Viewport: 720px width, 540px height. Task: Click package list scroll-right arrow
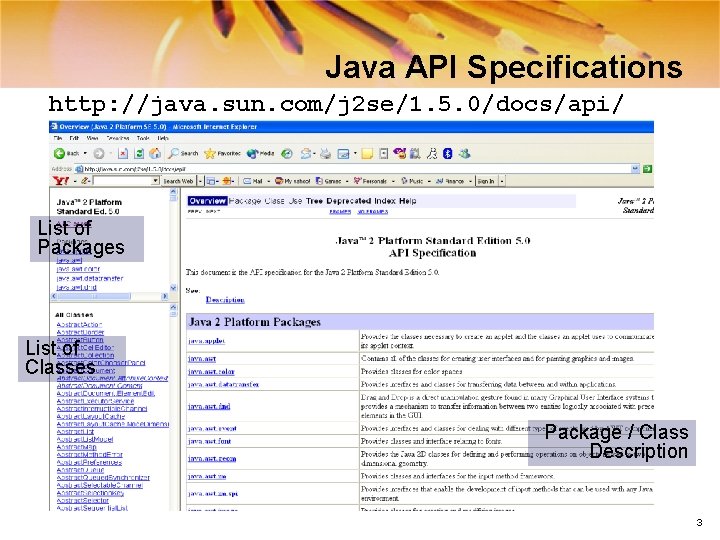tap(164, 297)
